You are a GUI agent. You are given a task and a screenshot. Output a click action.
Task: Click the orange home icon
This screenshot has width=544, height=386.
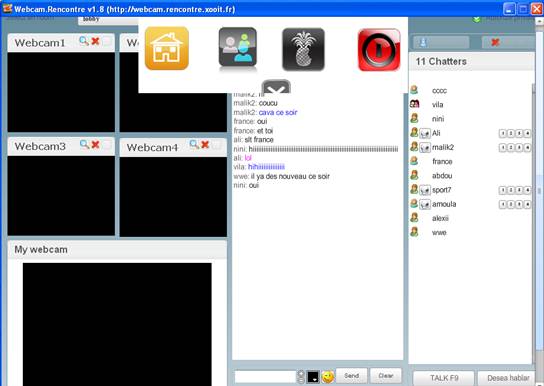(167, 49)
